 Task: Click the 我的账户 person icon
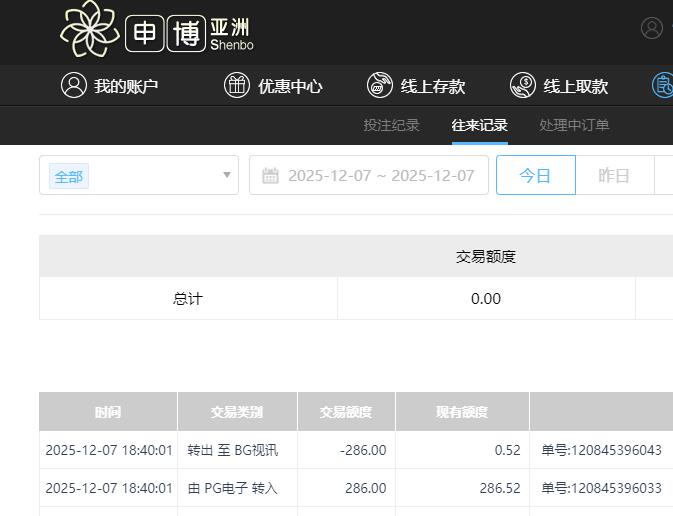pos(74,86)
